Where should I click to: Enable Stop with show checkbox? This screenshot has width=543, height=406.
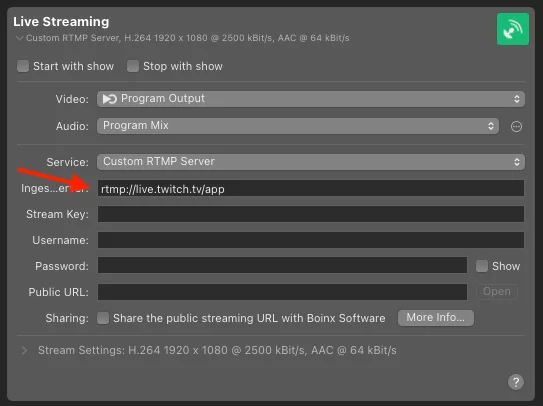tap(133, 66)
